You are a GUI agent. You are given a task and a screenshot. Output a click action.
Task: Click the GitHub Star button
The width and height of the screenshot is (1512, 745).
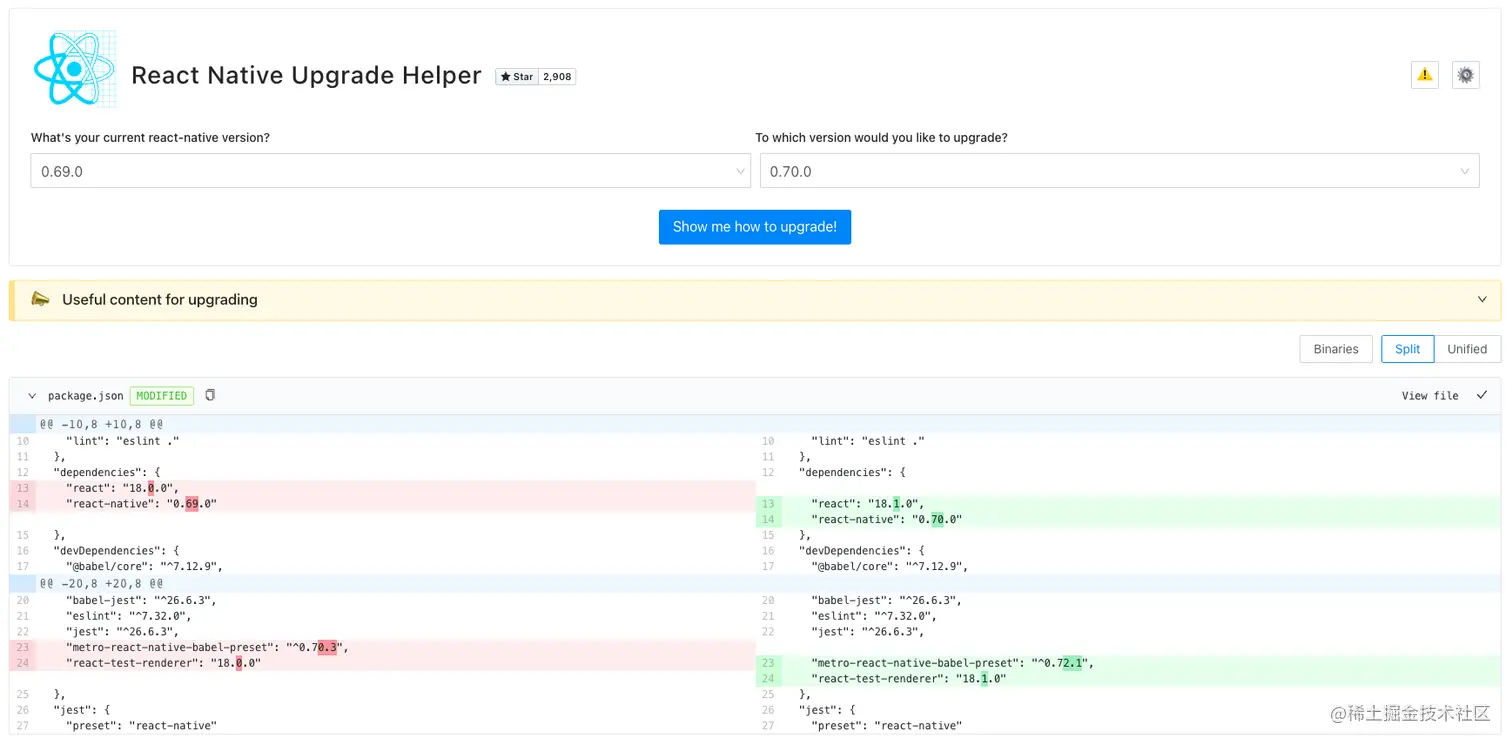point(517,77)
